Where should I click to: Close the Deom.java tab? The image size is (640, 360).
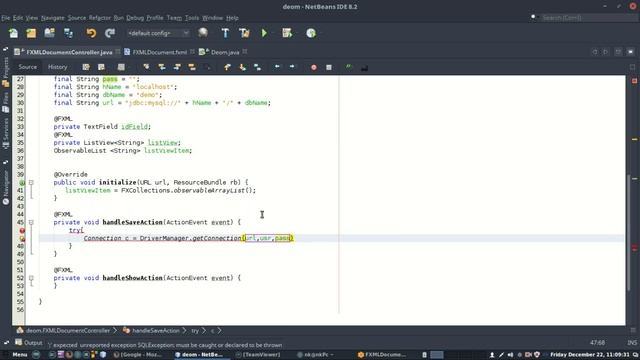(x=245, y=52)
